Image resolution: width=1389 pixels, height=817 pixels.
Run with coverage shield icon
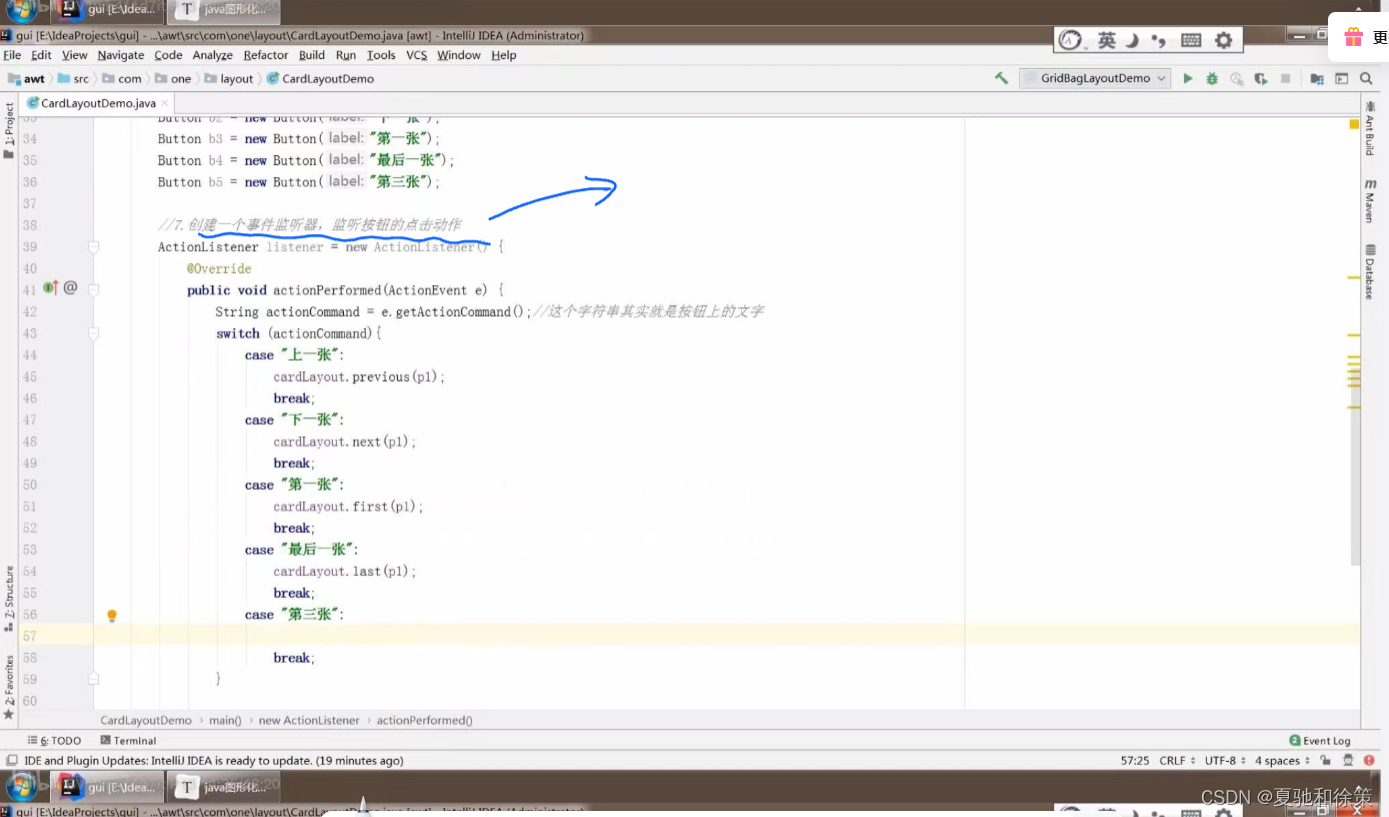[x=1261, y=78]
